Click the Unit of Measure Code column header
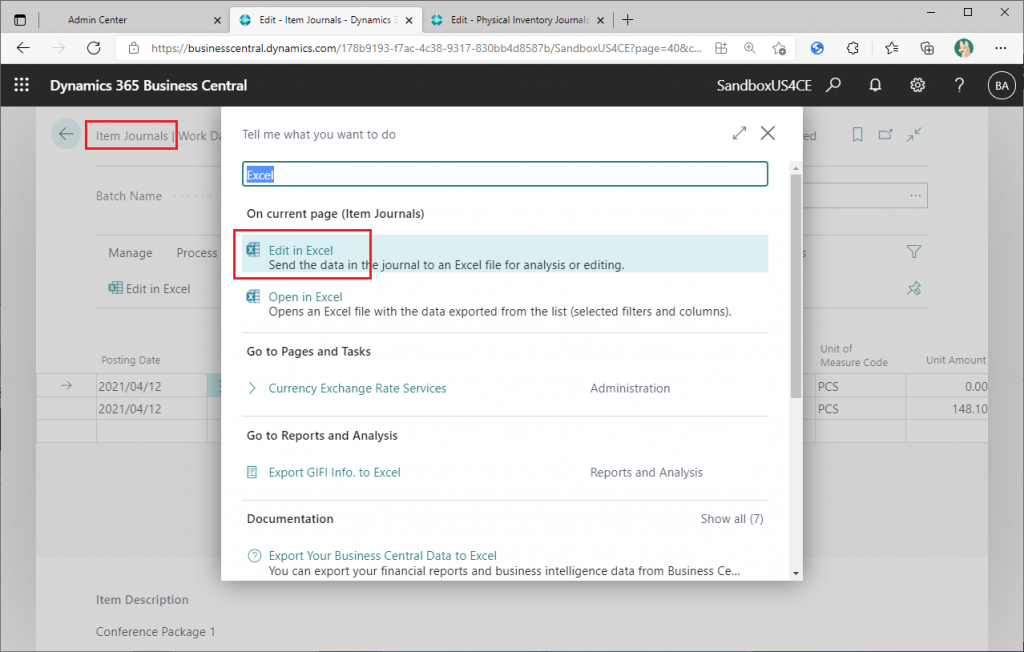The height and width of the screenshot is (652, 1024). tap(854, 355)
